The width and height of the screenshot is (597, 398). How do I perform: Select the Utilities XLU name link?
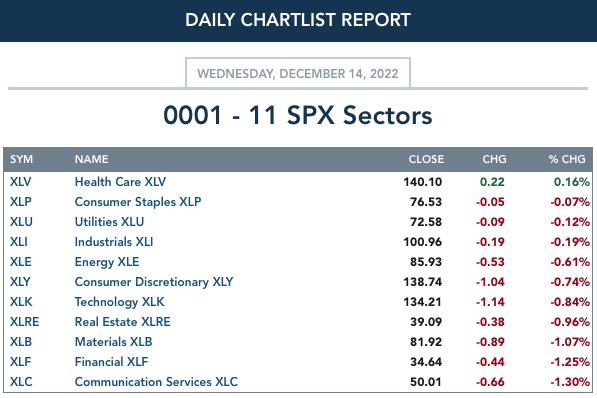coord(109,222)
